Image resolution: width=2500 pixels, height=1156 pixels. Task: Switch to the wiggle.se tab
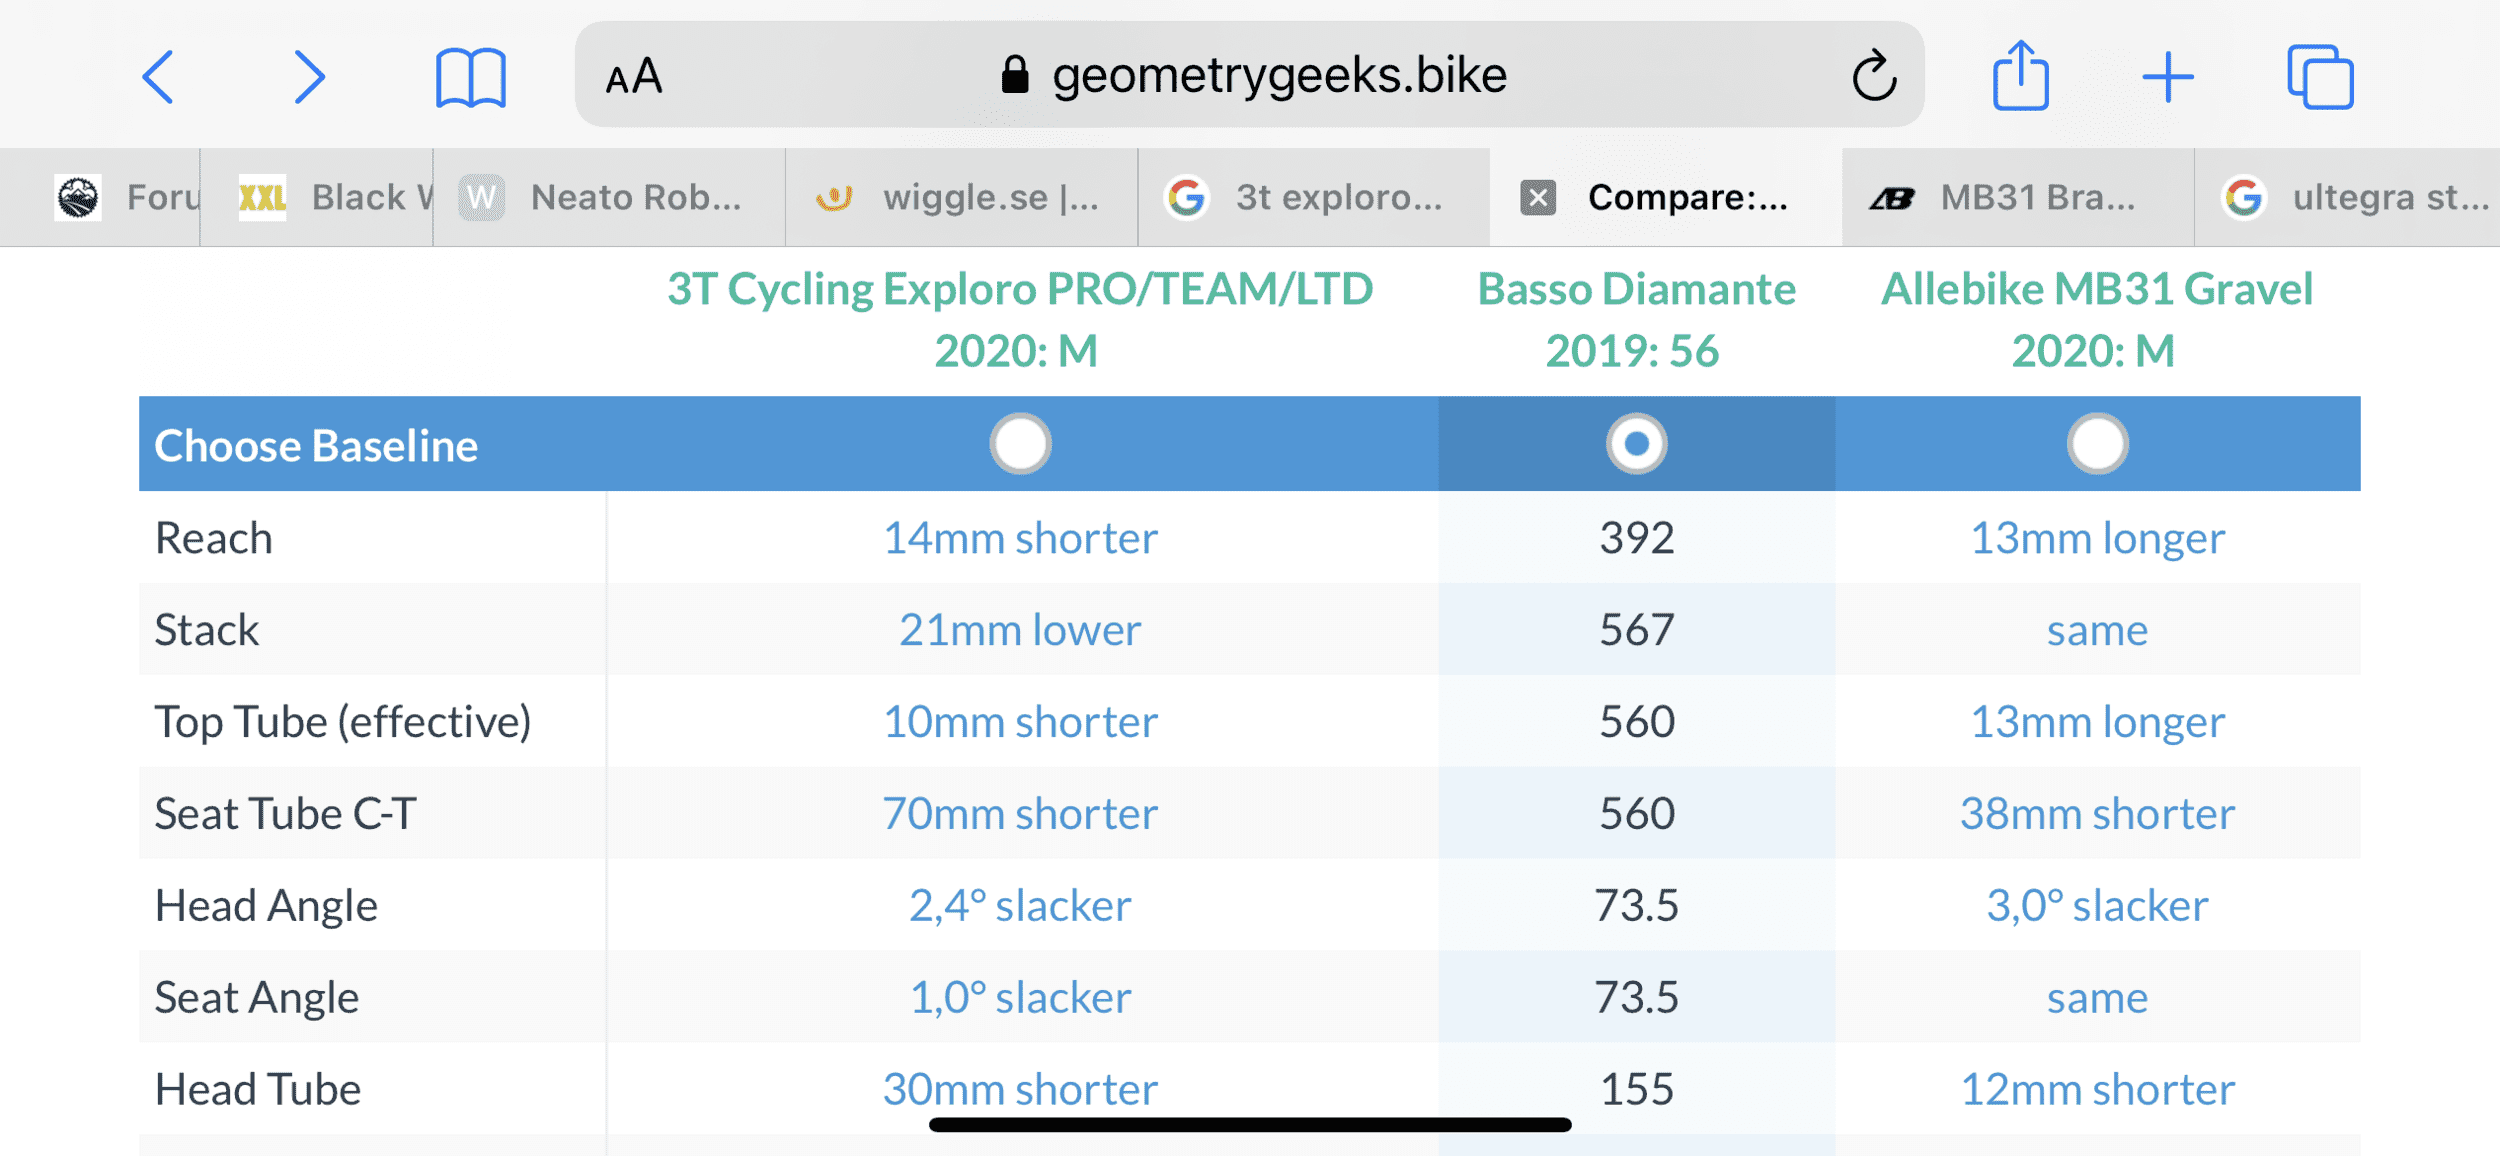[962, 197]
